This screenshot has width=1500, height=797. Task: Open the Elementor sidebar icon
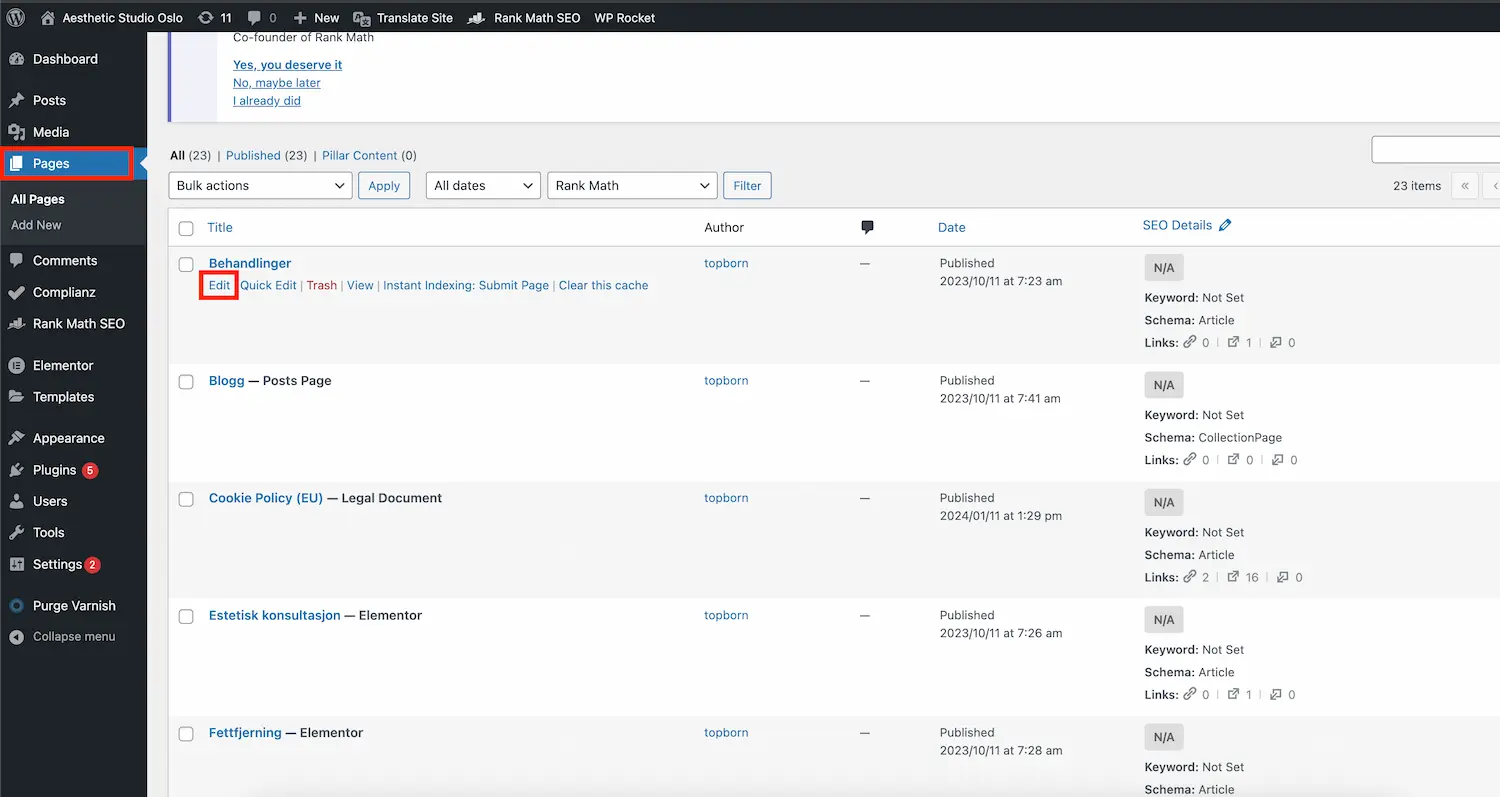16,365
